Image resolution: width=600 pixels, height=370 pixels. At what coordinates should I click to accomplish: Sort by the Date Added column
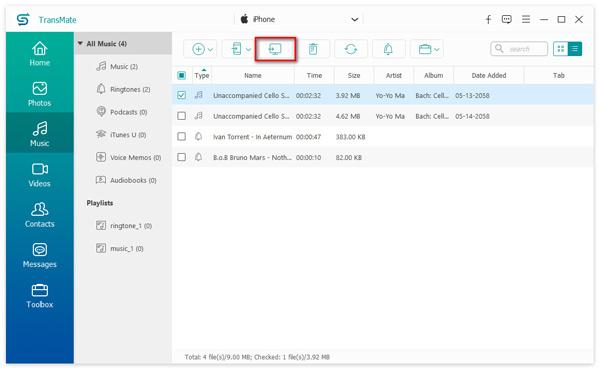pyautogui.click(x=489, y=75)
